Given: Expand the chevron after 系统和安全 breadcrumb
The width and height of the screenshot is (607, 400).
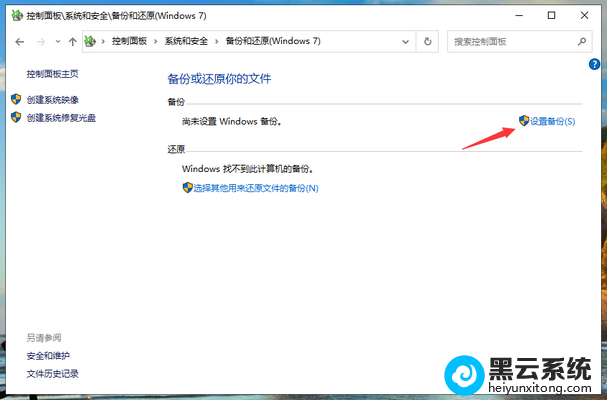Looking at the screenshot, I should [x=216, y=42].
